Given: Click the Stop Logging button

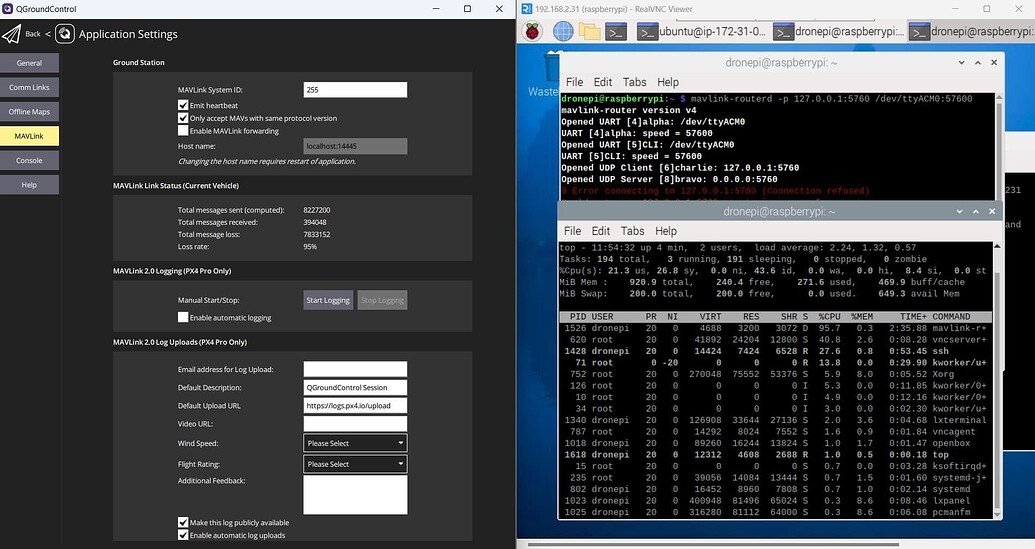Looking at the screenshot, I should [382, 300].
